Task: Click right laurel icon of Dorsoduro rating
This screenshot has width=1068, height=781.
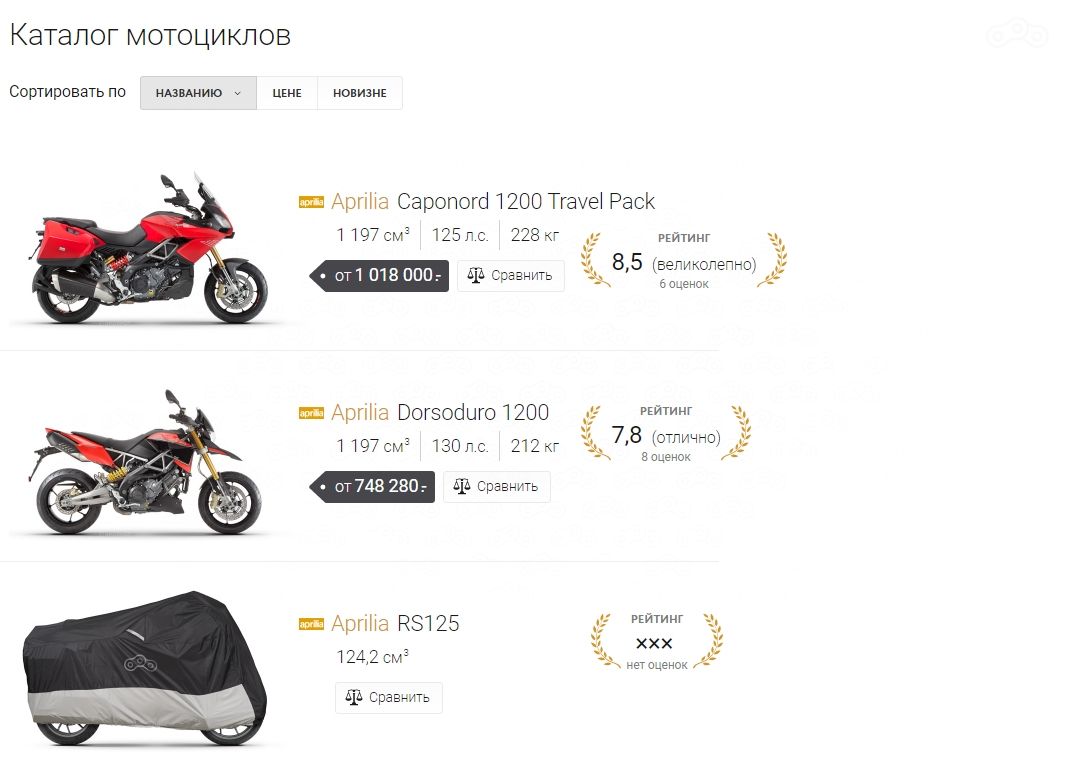Action: tap(735, 433)
